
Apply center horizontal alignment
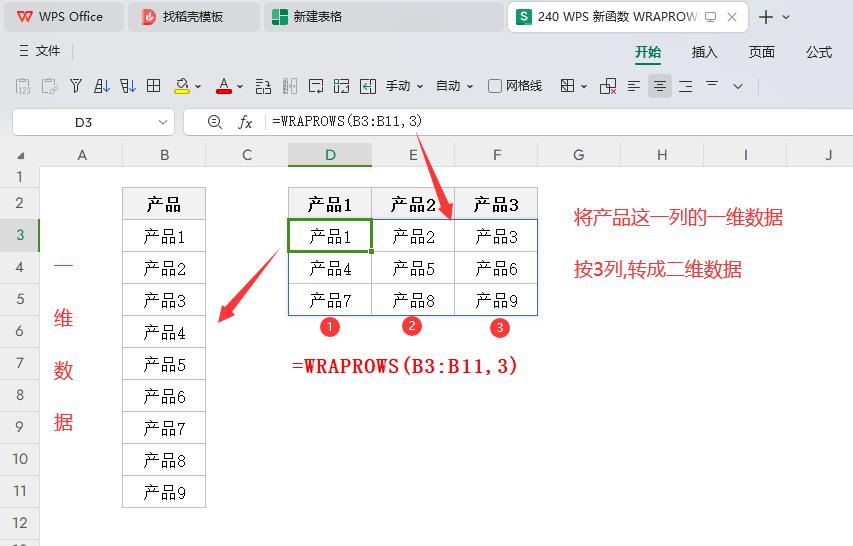click(660, 87)
